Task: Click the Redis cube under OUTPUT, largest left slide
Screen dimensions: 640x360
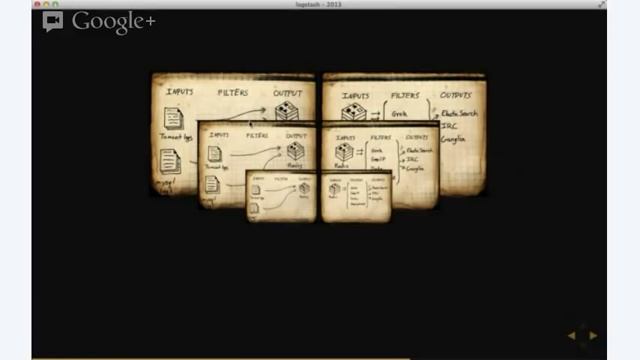Action: click(x=287, y=111)
